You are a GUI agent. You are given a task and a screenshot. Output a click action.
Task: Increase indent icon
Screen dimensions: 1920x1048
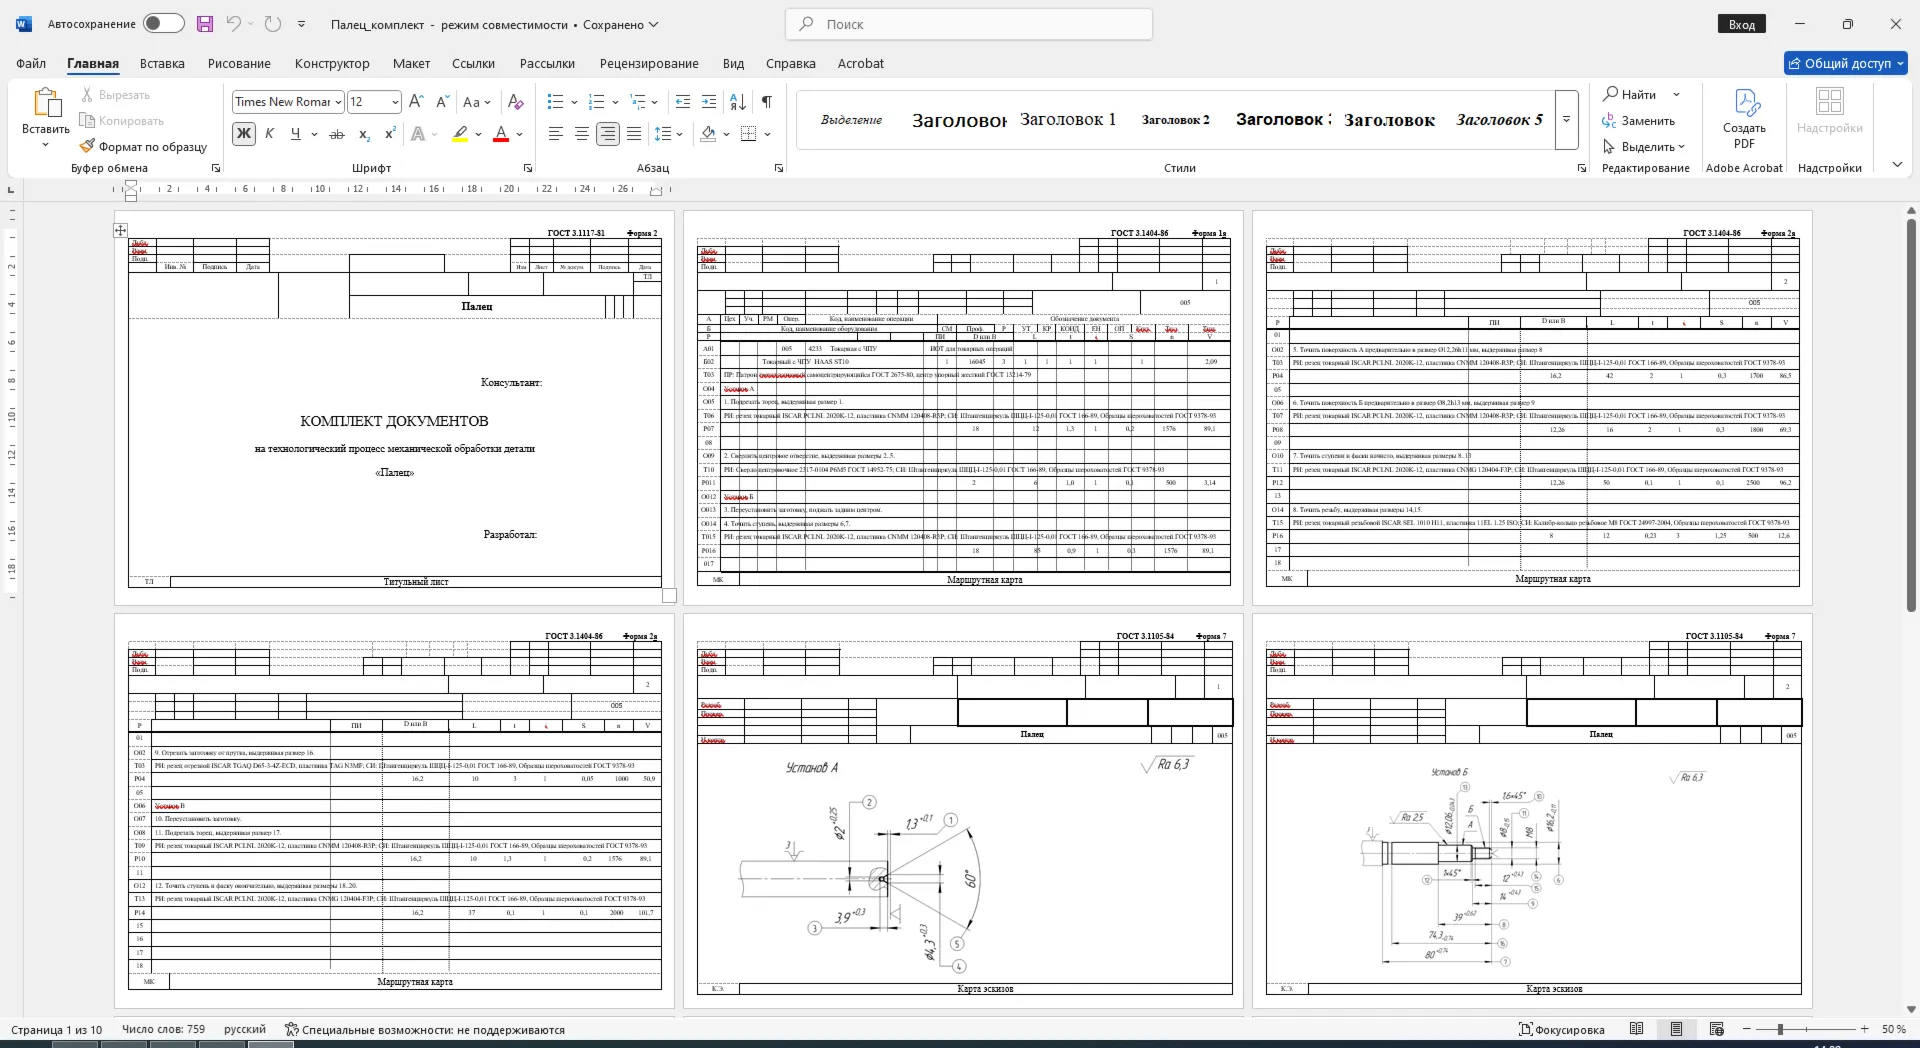(x=709, y=102)
